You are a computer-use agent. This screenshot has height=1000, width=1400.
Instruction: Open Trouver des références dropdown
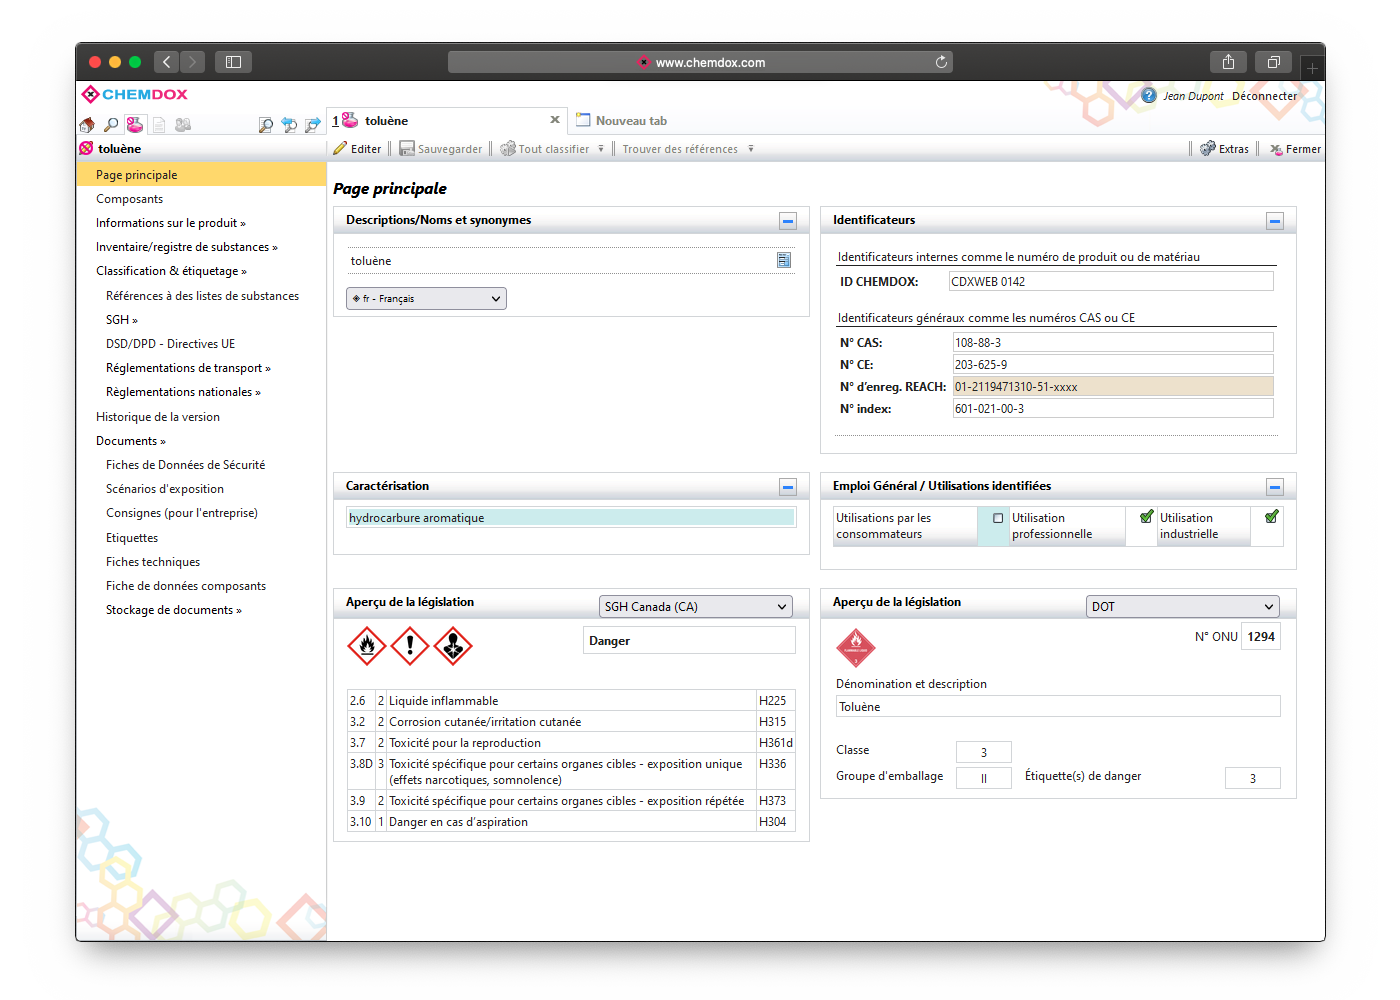coord(688,149)
